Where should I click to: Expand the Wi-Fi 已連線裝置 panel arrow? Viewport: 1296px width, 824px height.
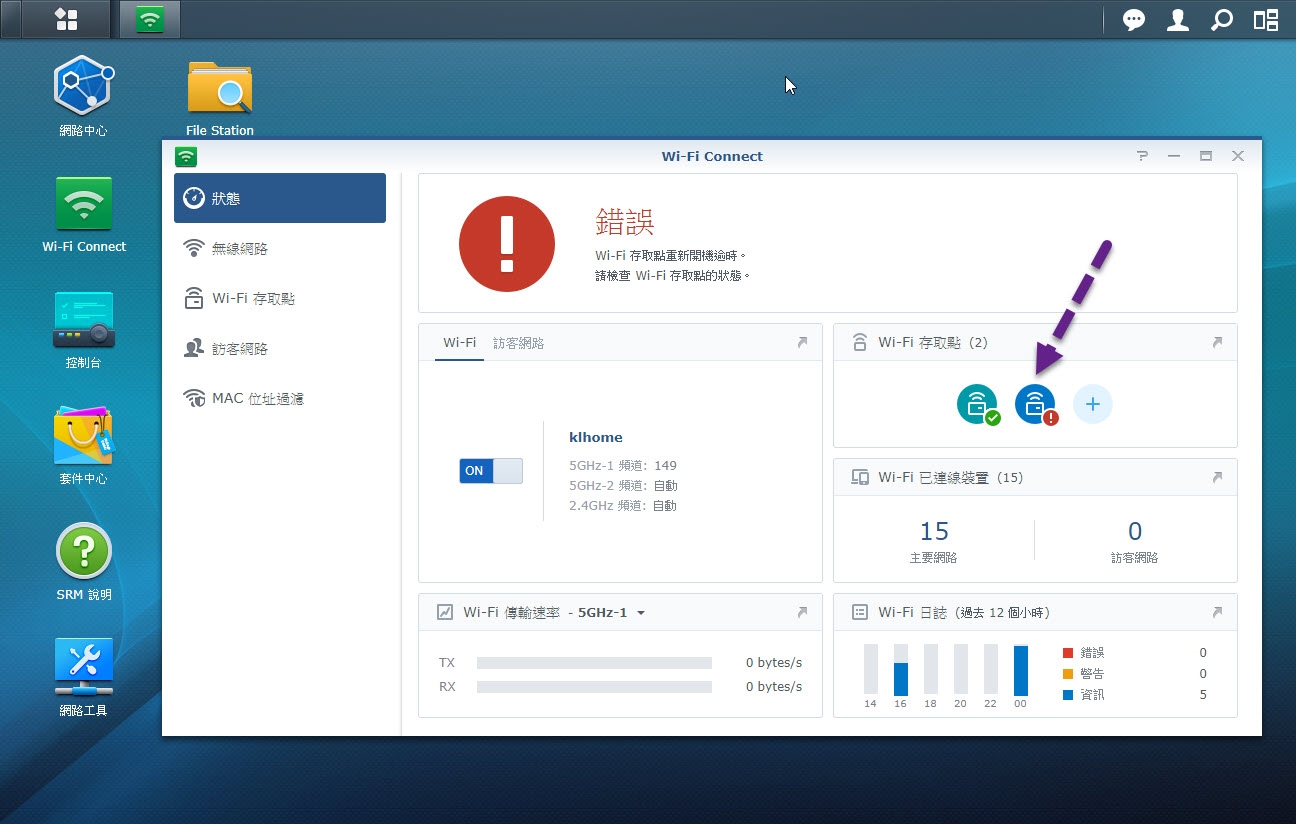(x=1217, y=477)
